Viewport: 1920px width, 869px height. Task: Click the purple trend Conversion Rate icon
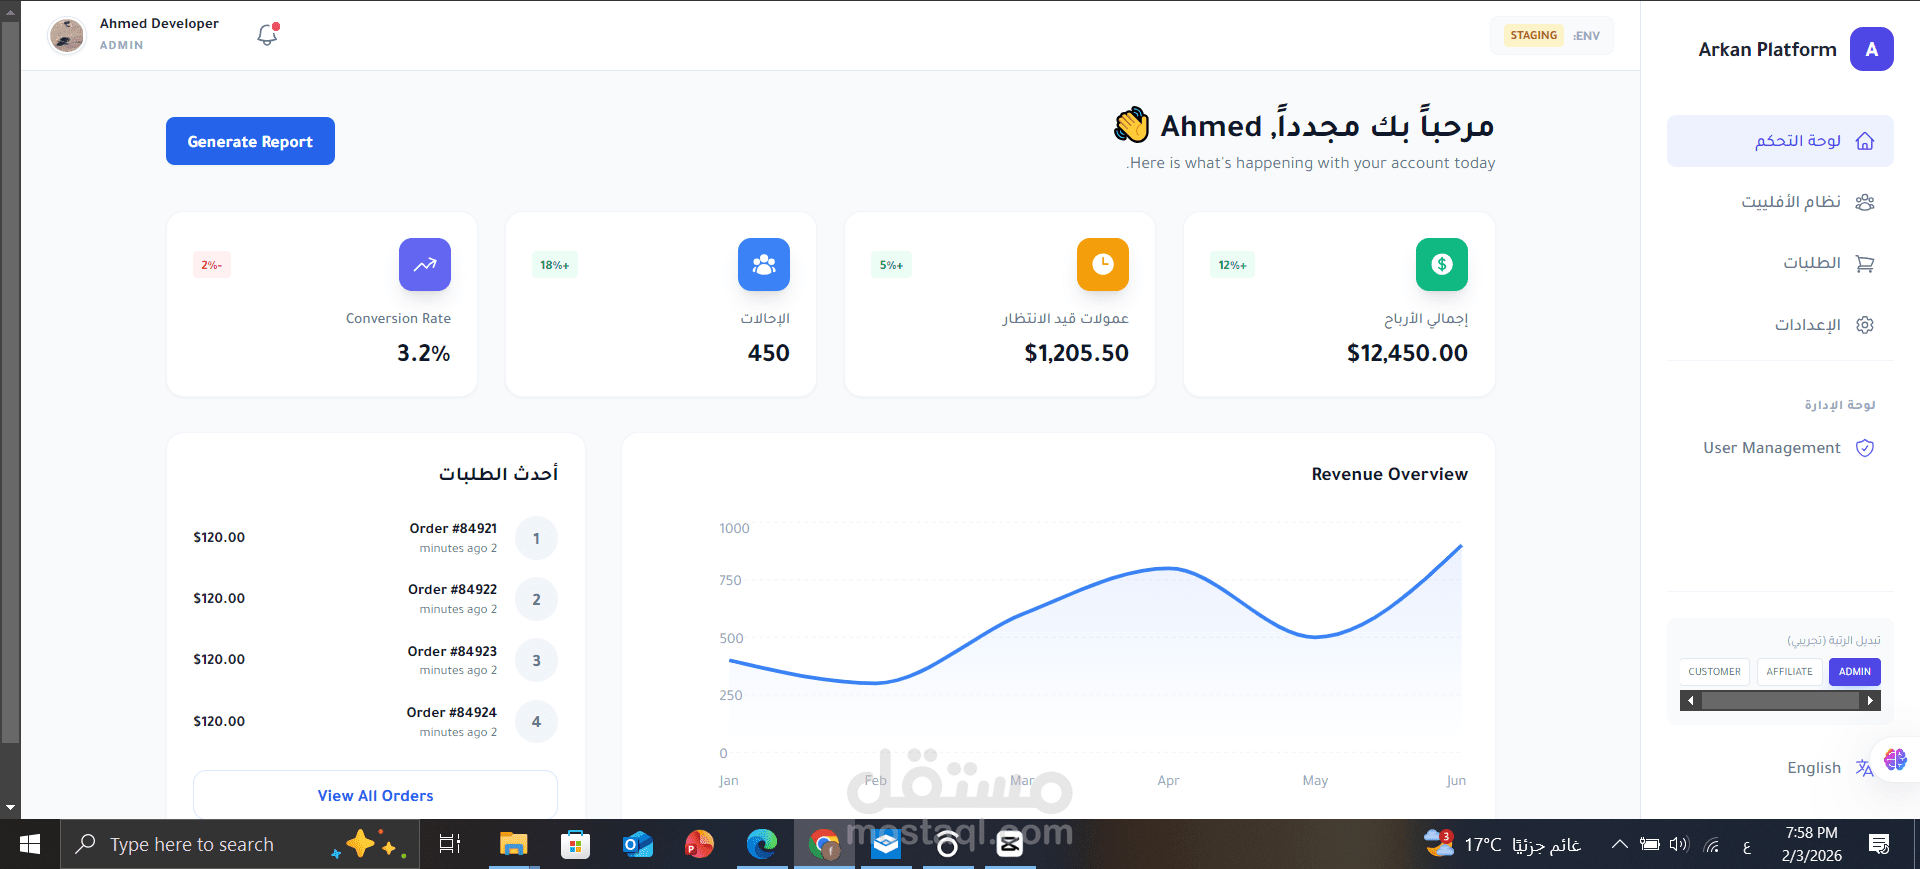425,264
